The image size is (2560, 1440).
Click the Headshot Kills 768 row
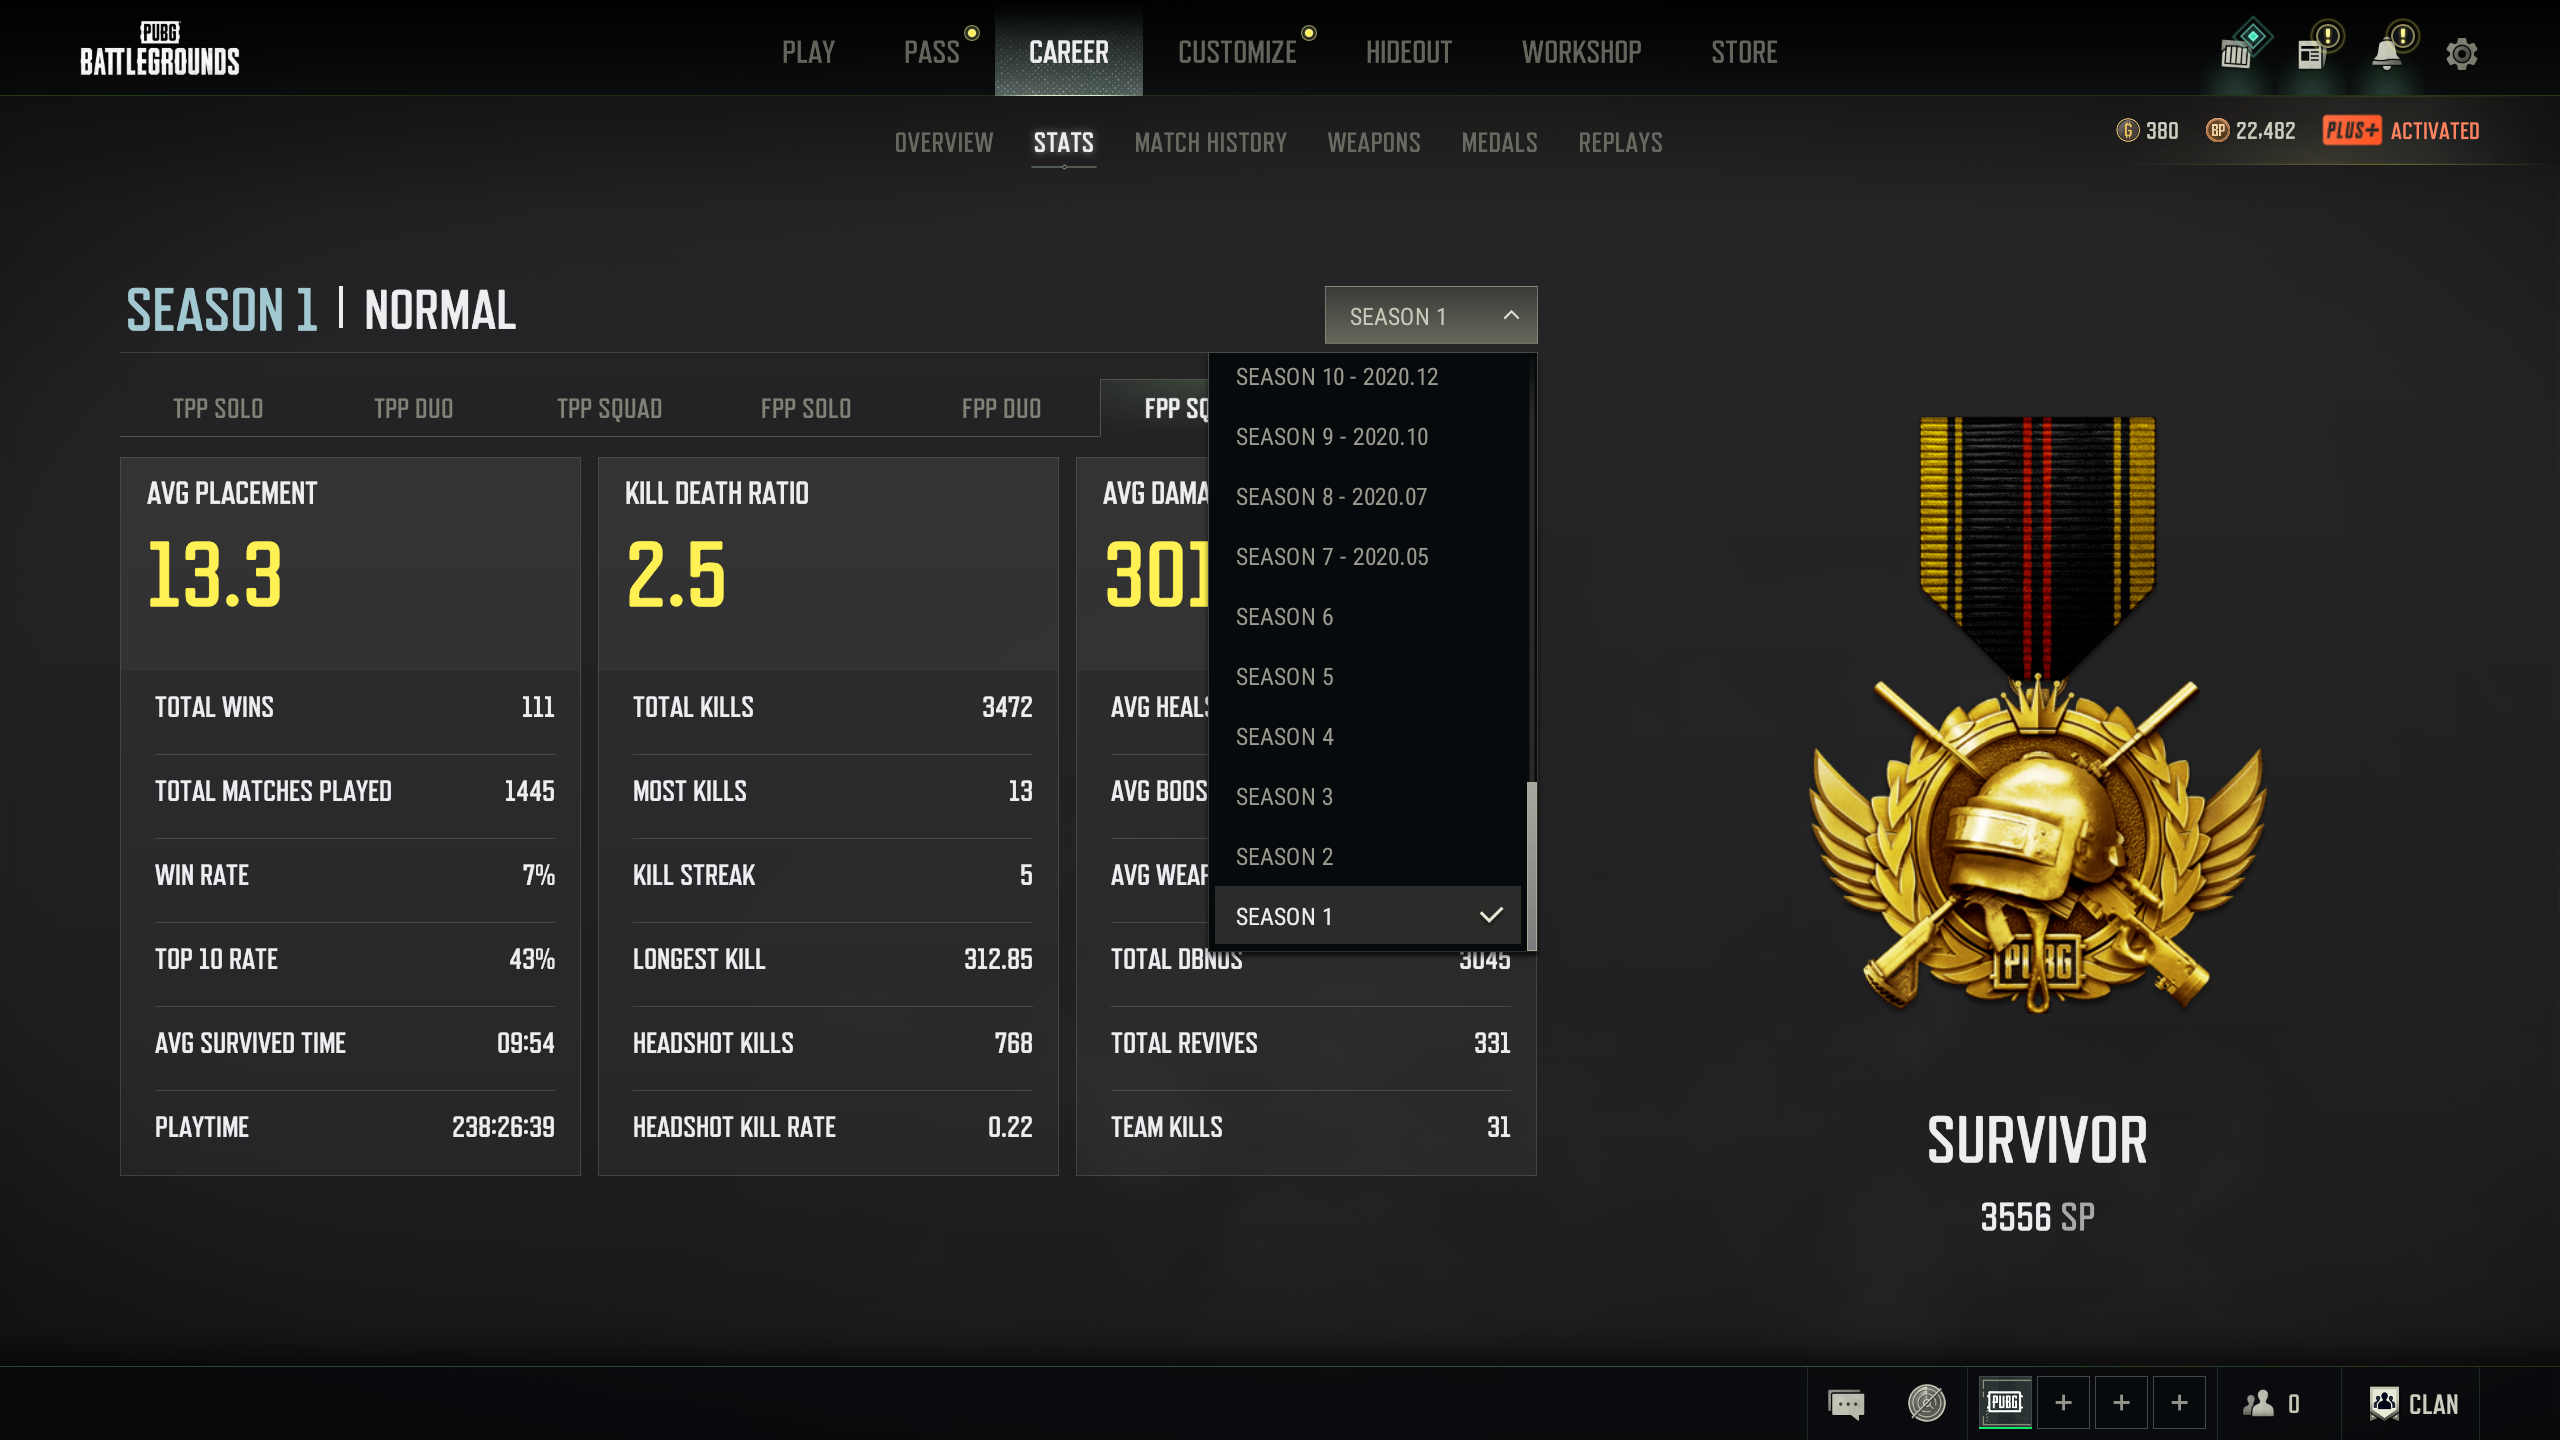tap(832, 1043)
